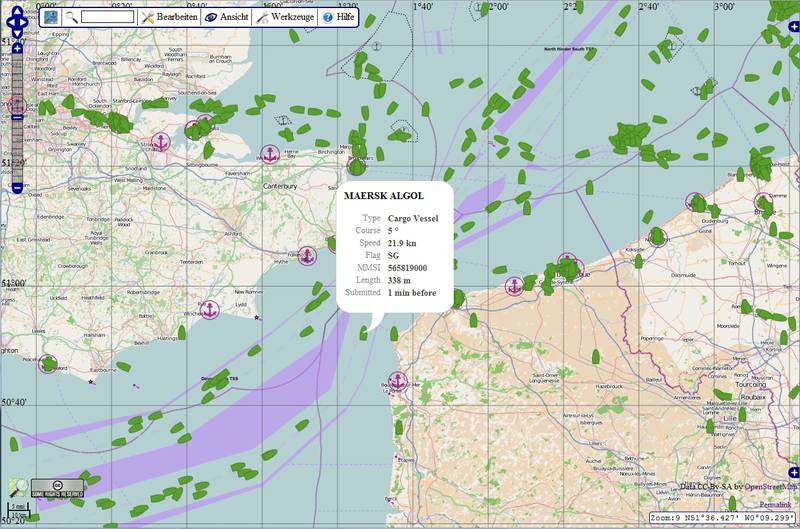Image resolution: width=800 pixels, height=529 pixels.
Task: Pan the map east with the right arrow
Action: pyautogui.click(x=24, y=22)
